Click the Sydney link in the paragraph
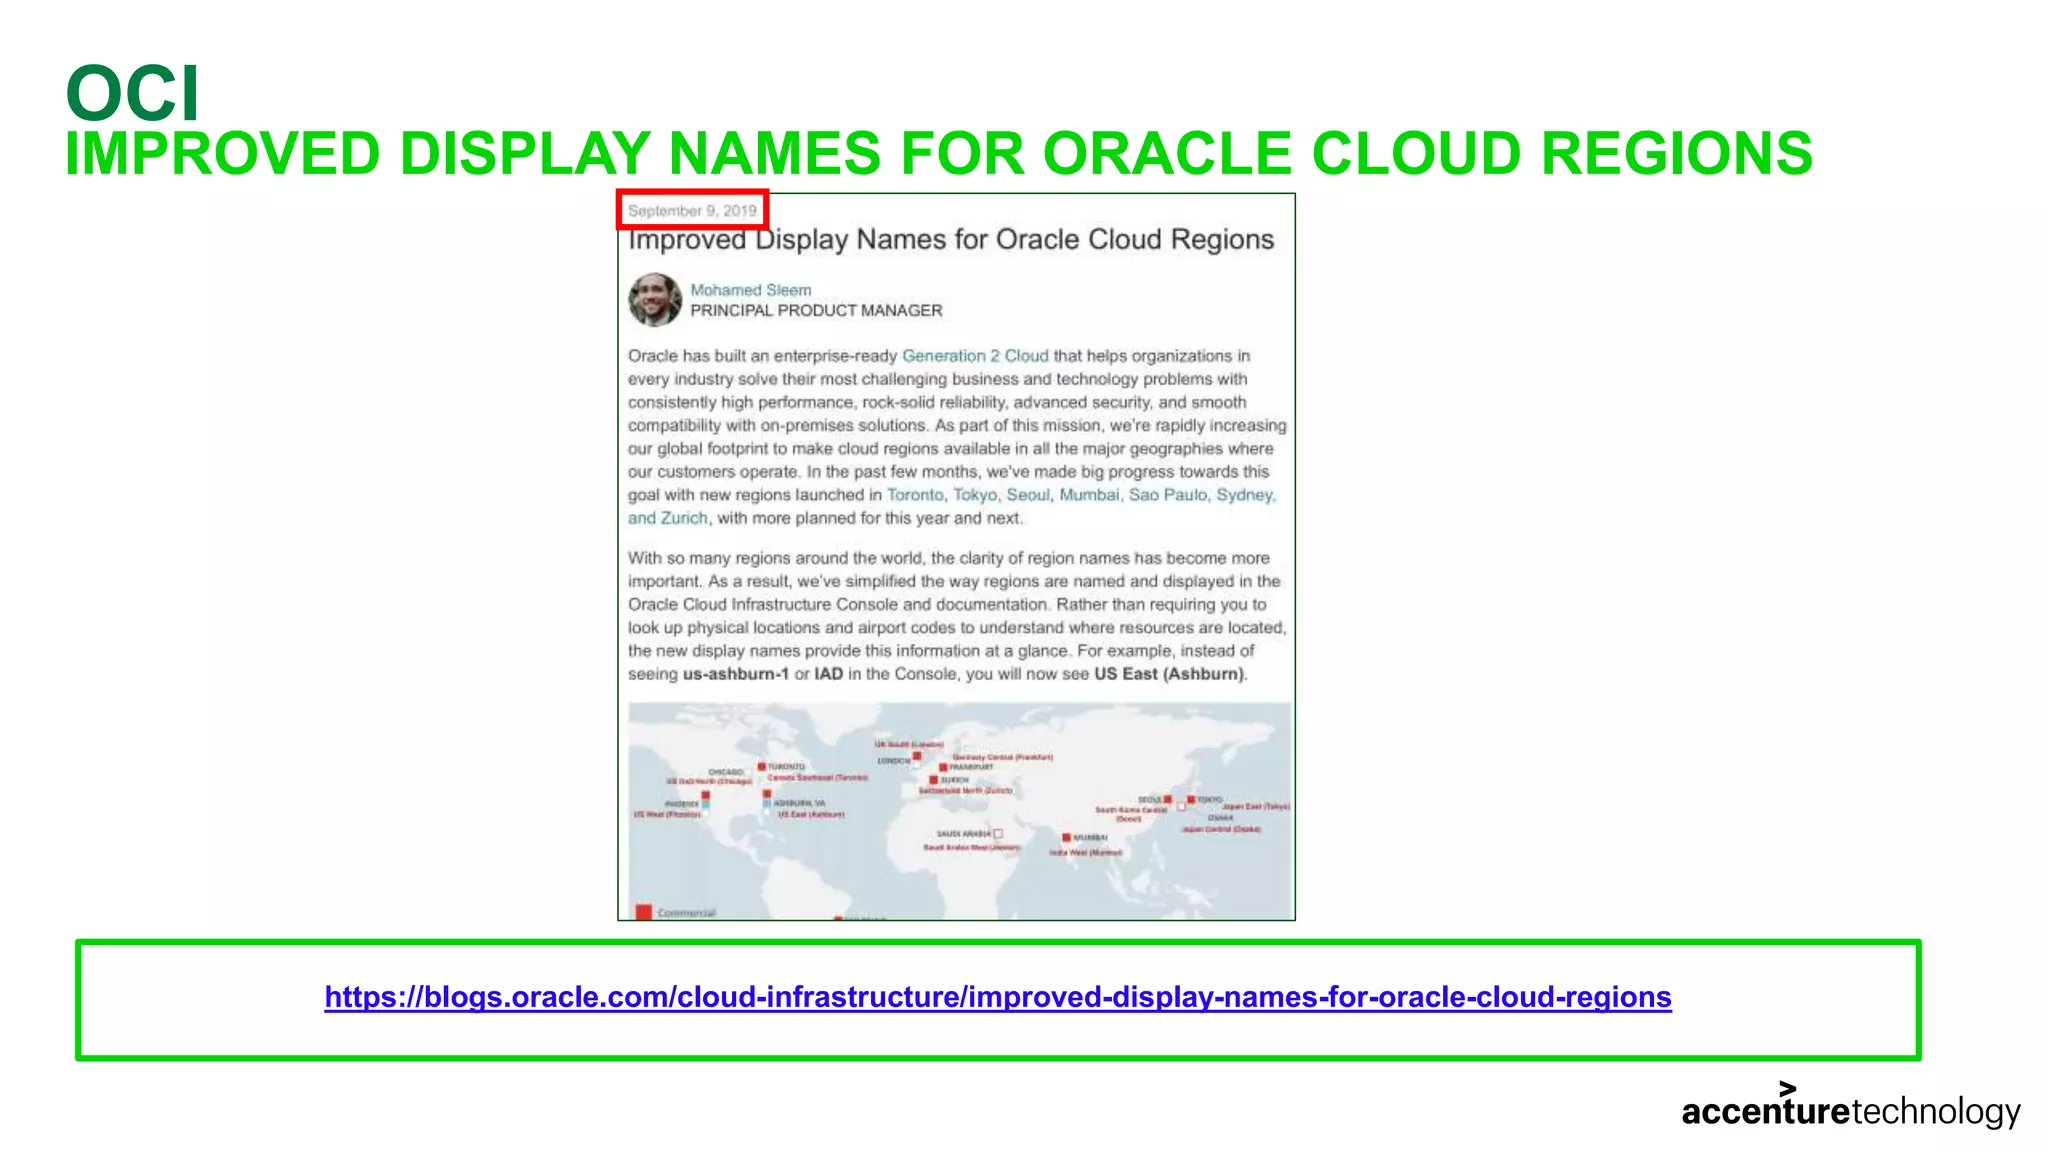Screen dimensions: 2048x1152 1244,495
